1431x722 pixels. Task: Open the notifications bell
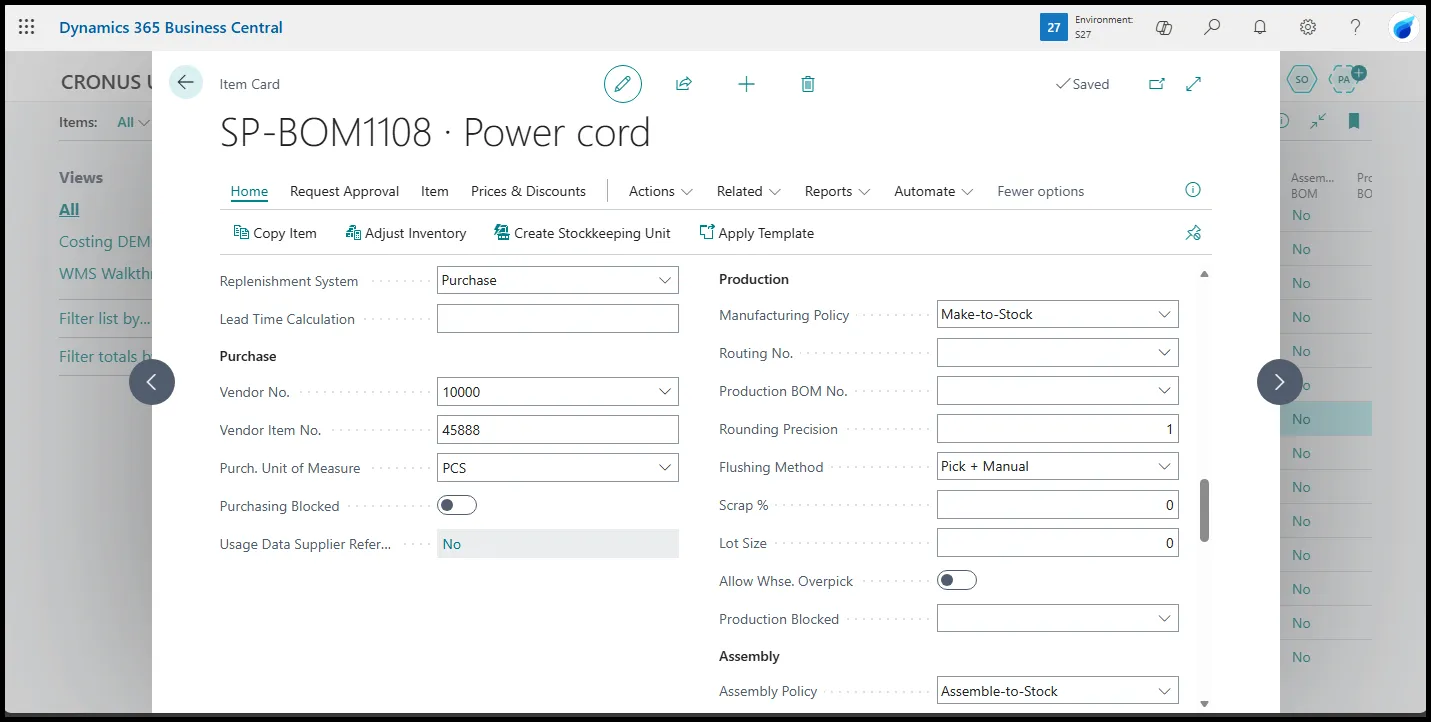click(x=1260, y=27)
